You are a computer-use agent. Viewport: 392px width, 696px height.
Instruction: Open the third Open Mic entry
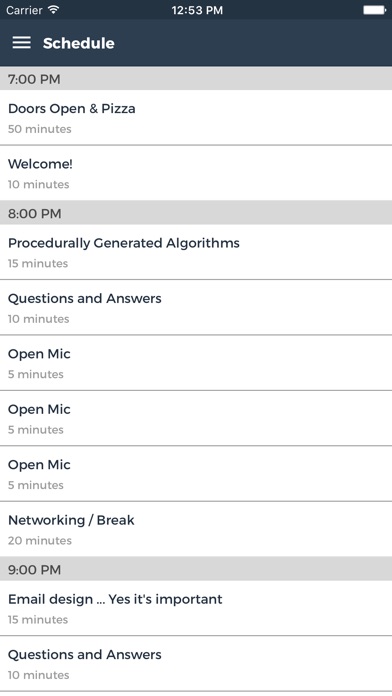click(x=196, y=474)
